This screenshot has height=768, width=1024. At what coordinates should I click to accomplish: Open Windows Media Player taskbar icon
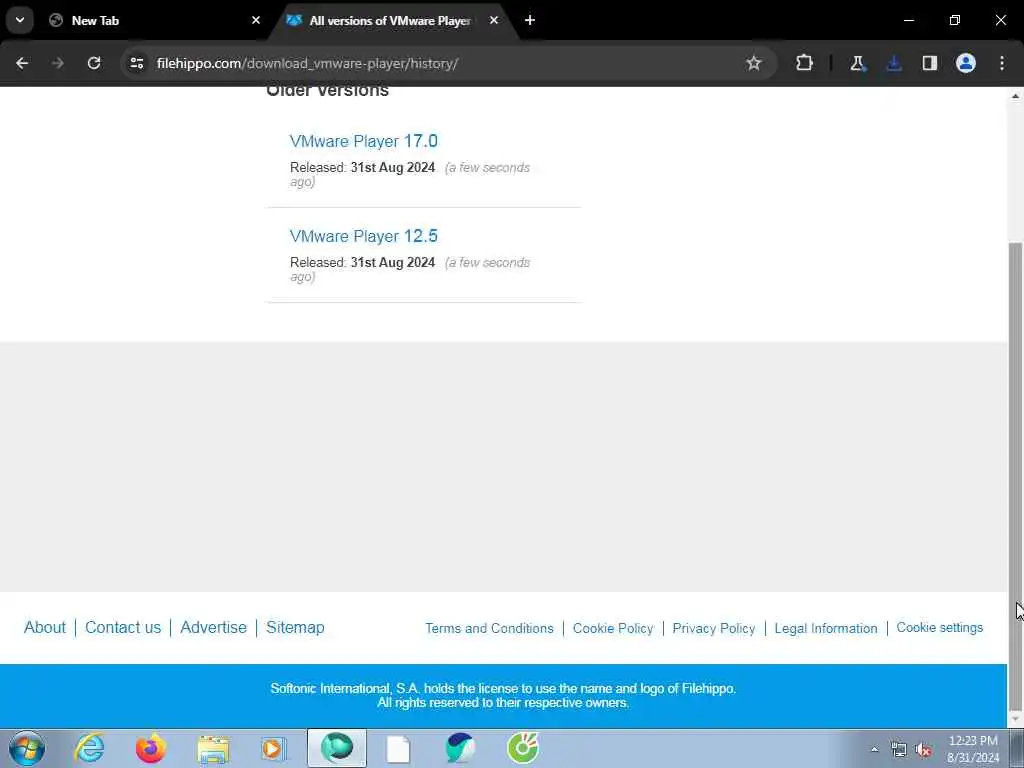click(x=274, y=748)
